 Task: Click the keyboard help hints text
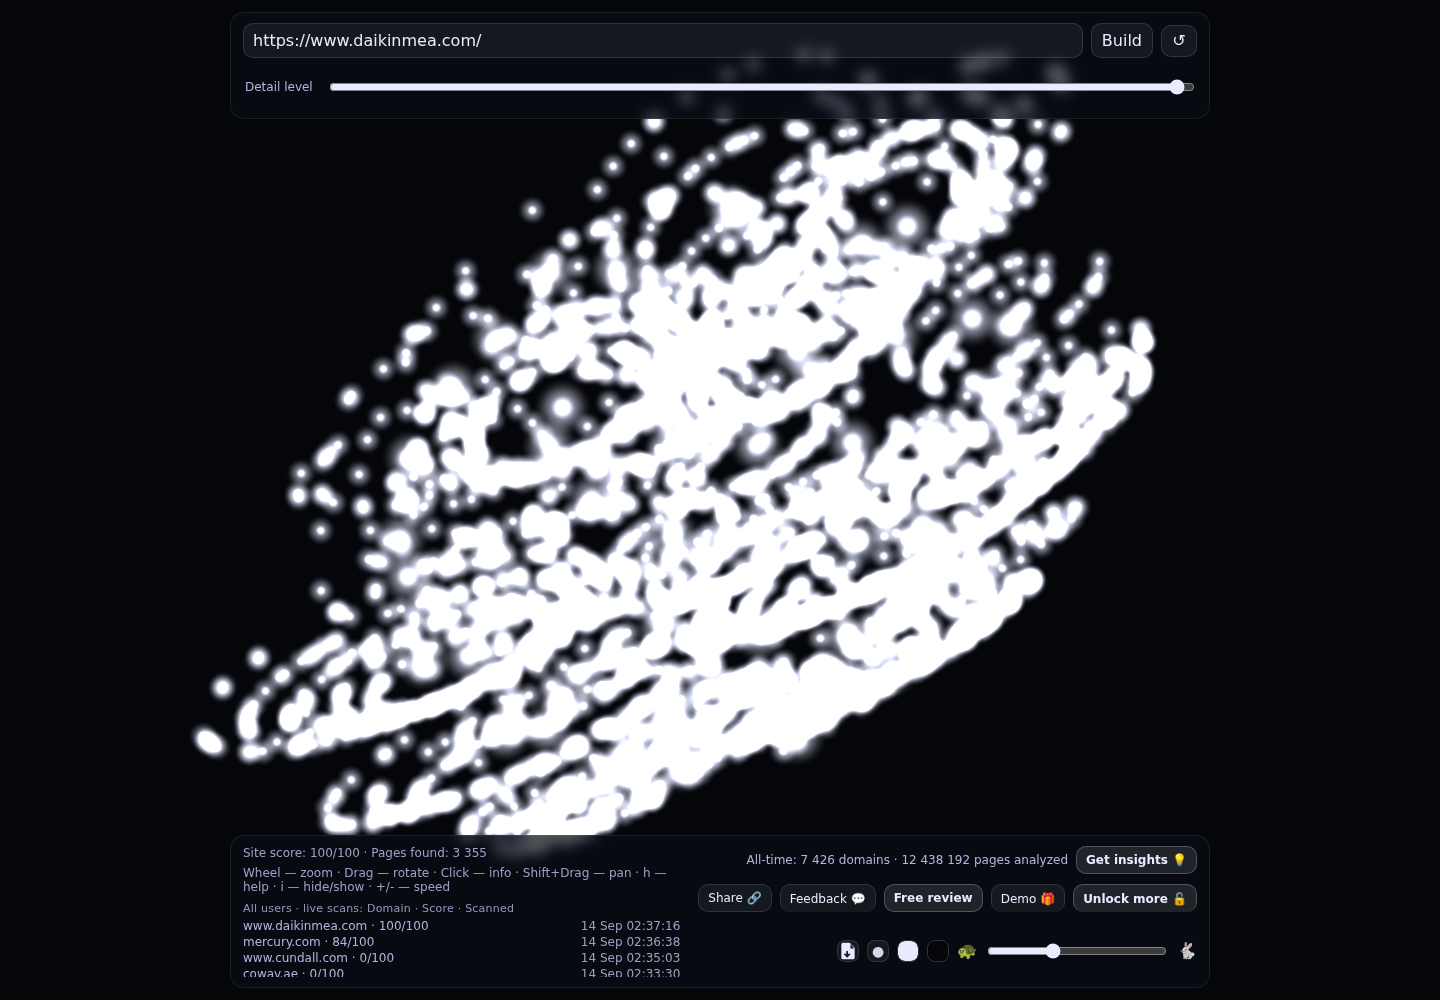point(455,880)
